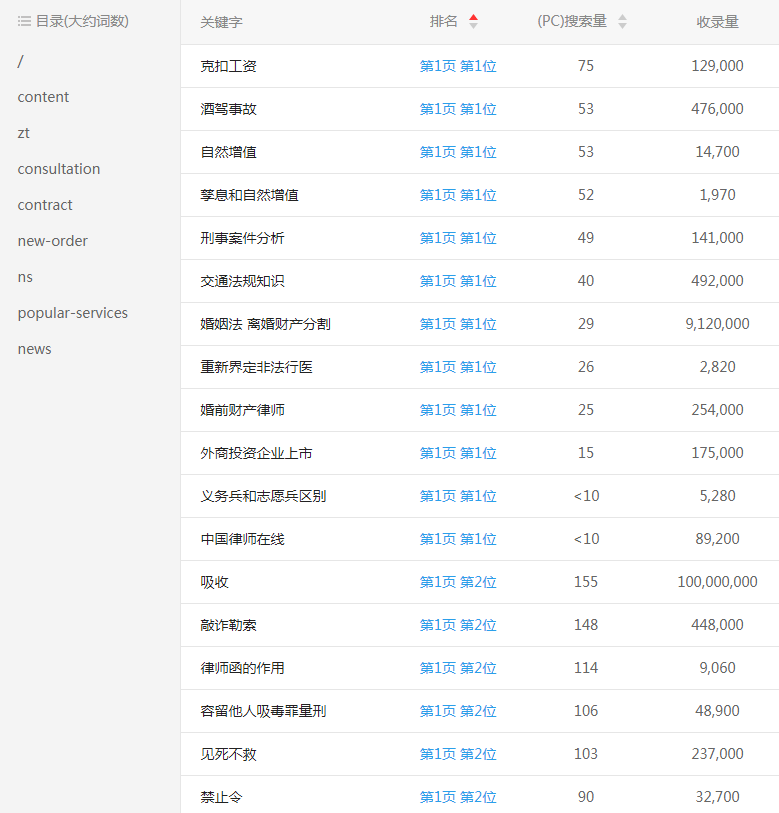
Task: Select the zt directory in sidebar
Action: click(x=24, y=133)
